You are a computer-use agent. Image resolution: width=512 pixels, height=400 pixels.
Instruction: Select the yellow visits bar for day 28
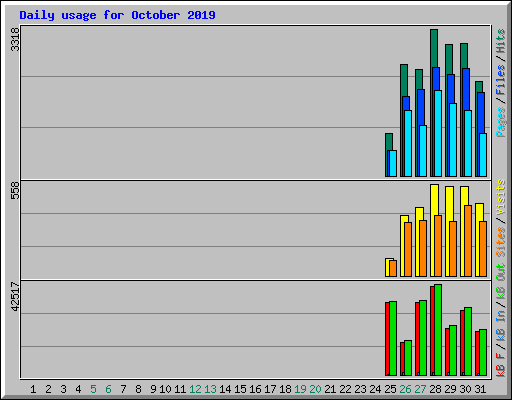(434, 200)
